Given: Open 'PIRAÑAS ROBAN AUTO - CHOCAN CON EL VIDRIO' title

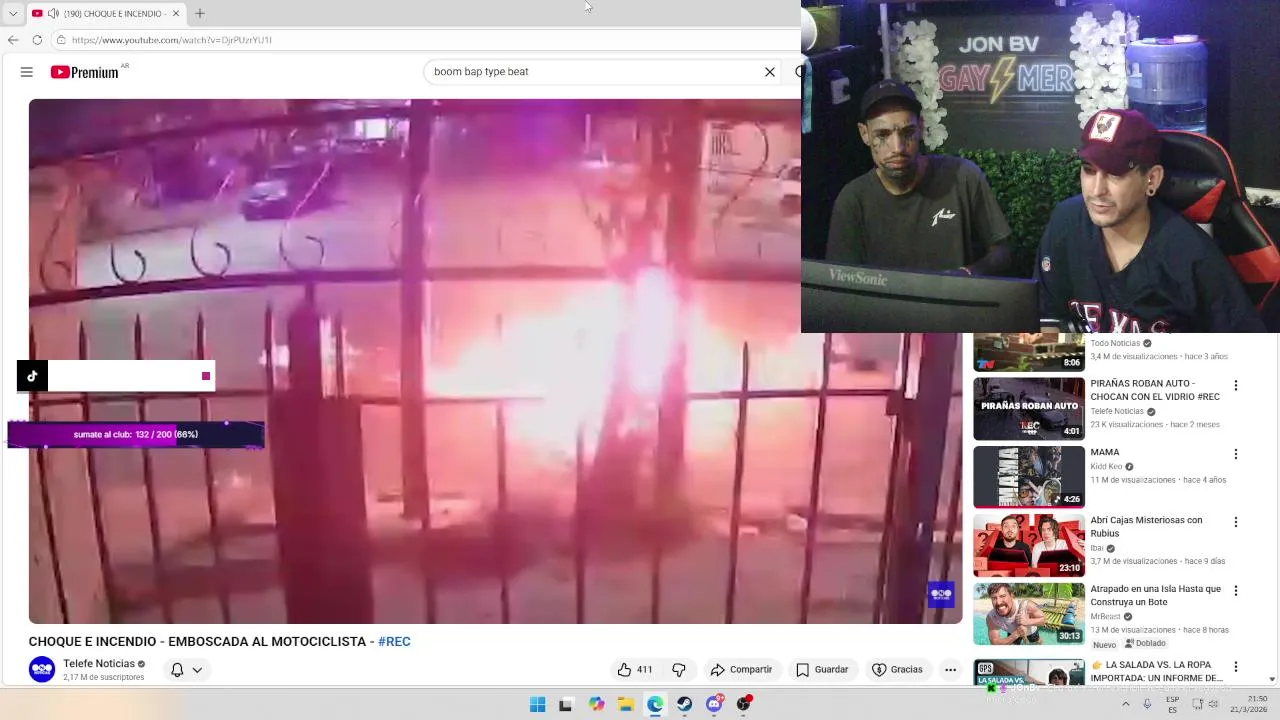Looking at the screenshot, I should point(1155,390).
